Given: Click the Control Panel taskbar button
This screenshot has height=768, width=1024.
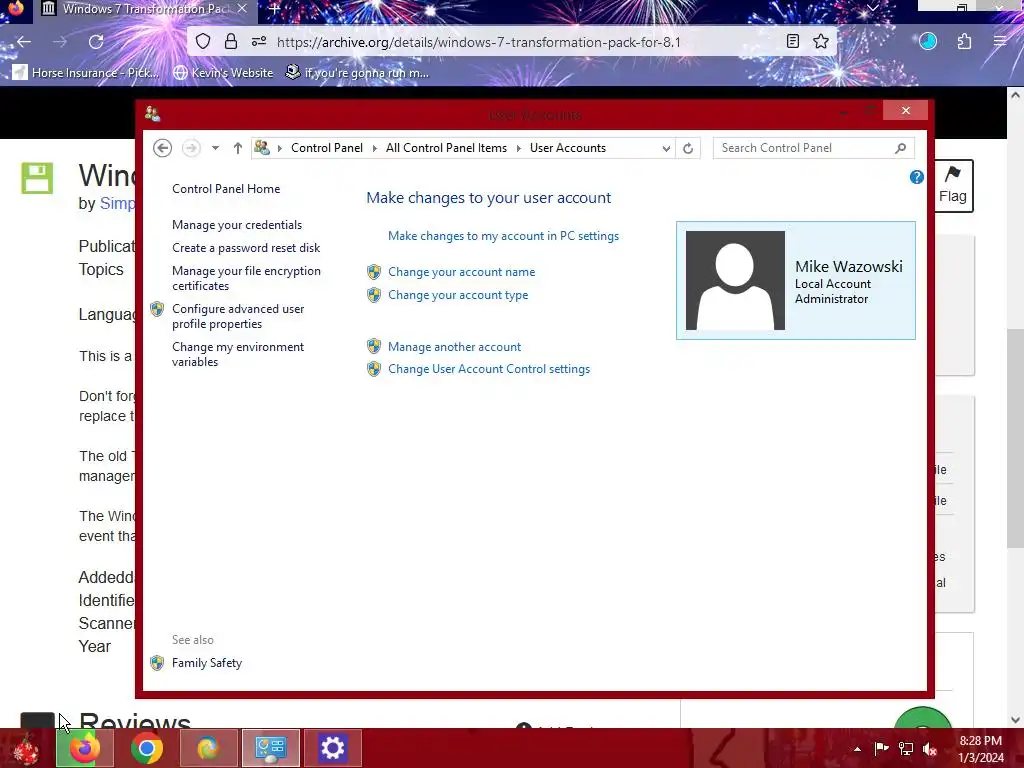Looking at the screenshot, I should pos(270,748).
